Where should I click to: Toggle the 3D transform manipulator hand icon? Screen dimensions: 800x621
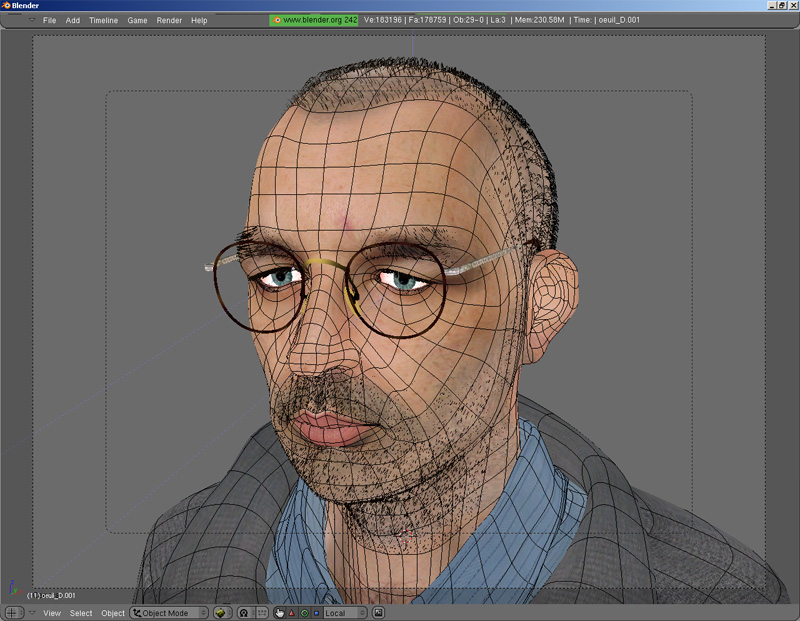coord(279,613)
